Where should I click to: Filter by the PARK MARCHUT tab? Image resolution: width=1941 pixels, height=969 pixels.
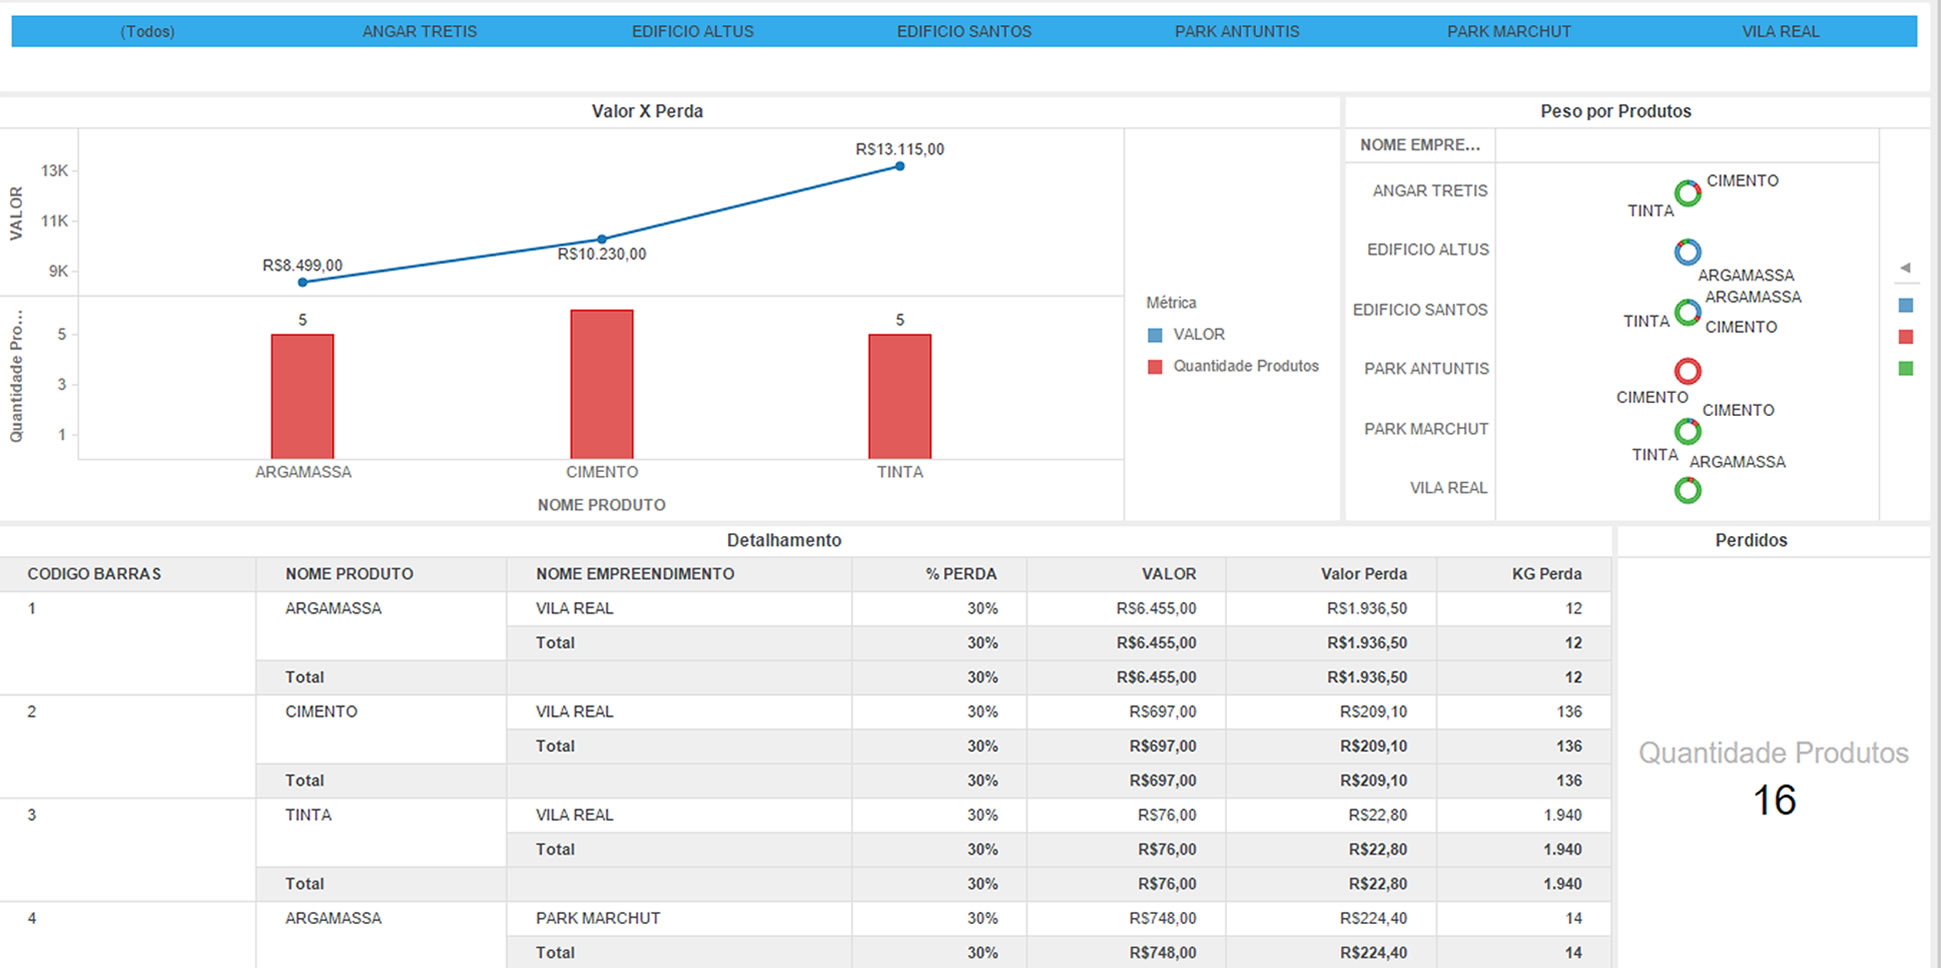click(x=1508, y=31)
